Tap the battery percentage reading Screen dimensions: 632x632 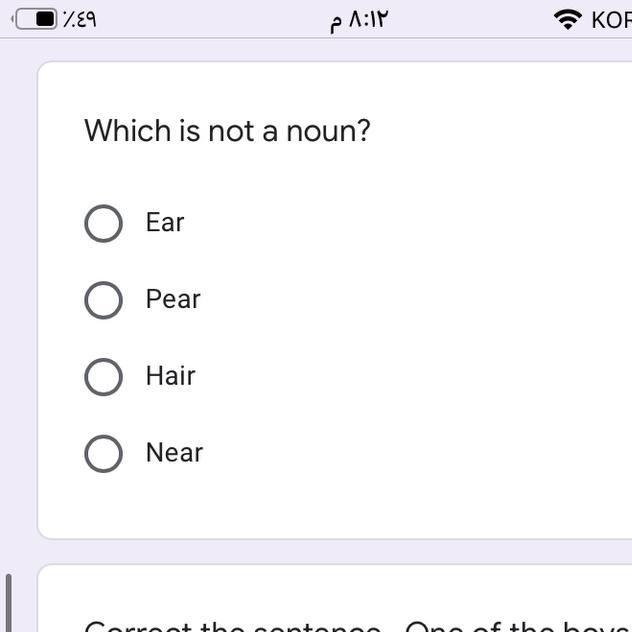pos(80,19)
